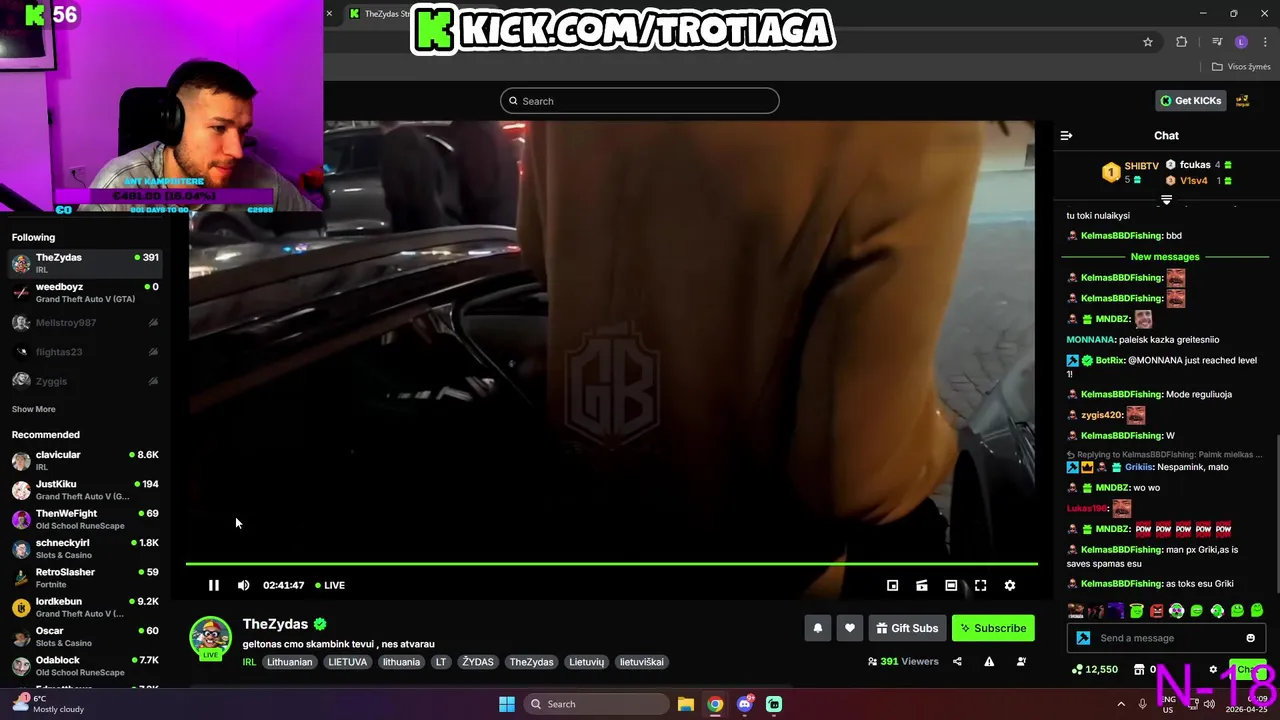Collapse the chat panel

tap(1066, 135)
